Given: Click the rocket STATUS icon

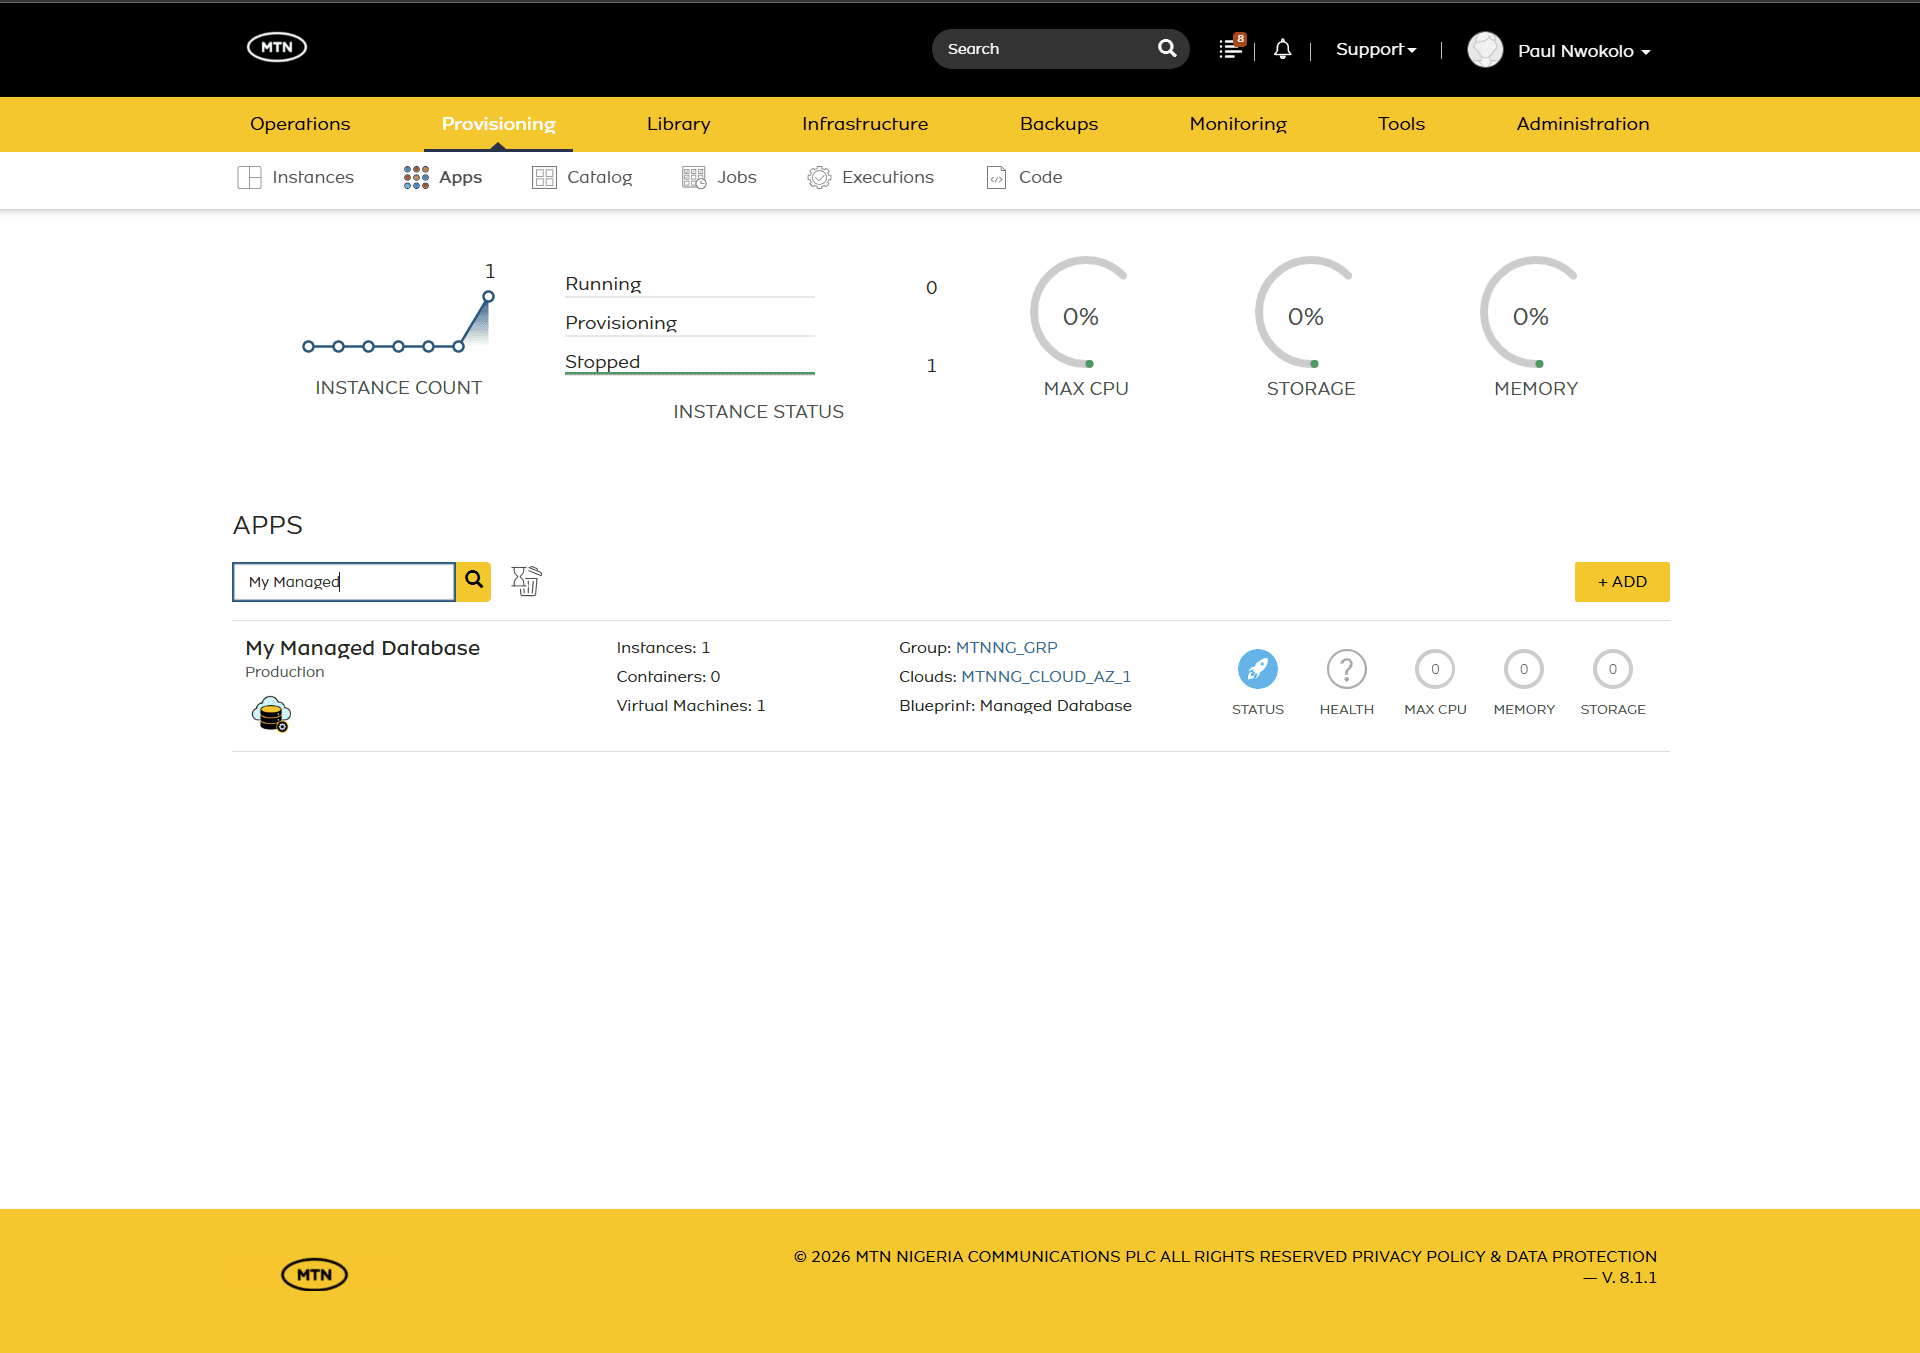Looking at the screenshot, I should pos(1257,669).
